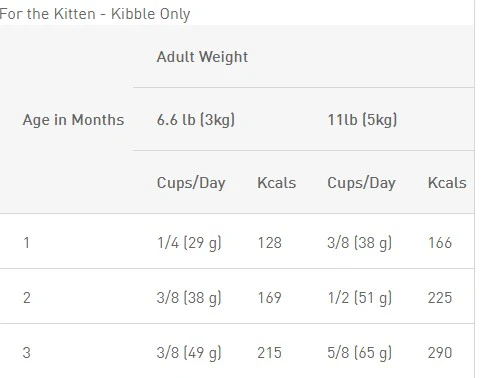Click the '5/8 (65 g)' cell
481x378 pixels.
coord(359,353)
